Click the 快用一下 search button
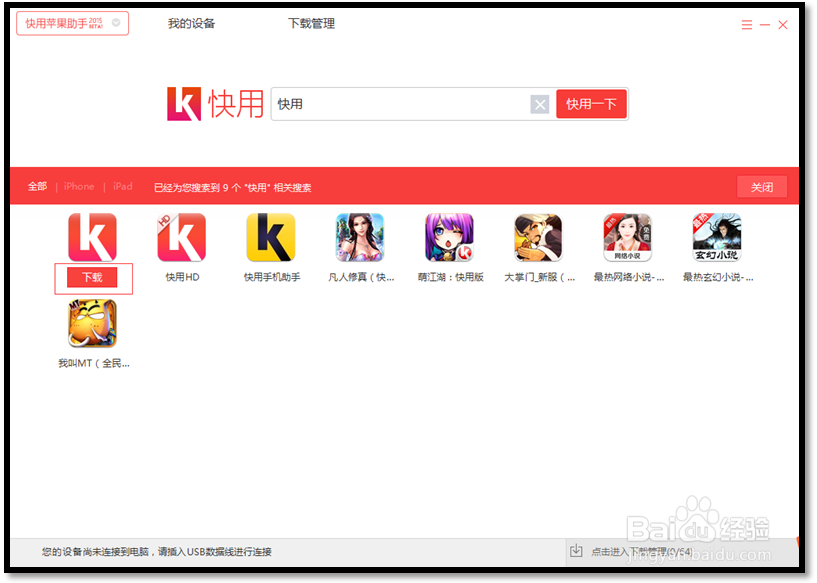 tap(591, 102)
